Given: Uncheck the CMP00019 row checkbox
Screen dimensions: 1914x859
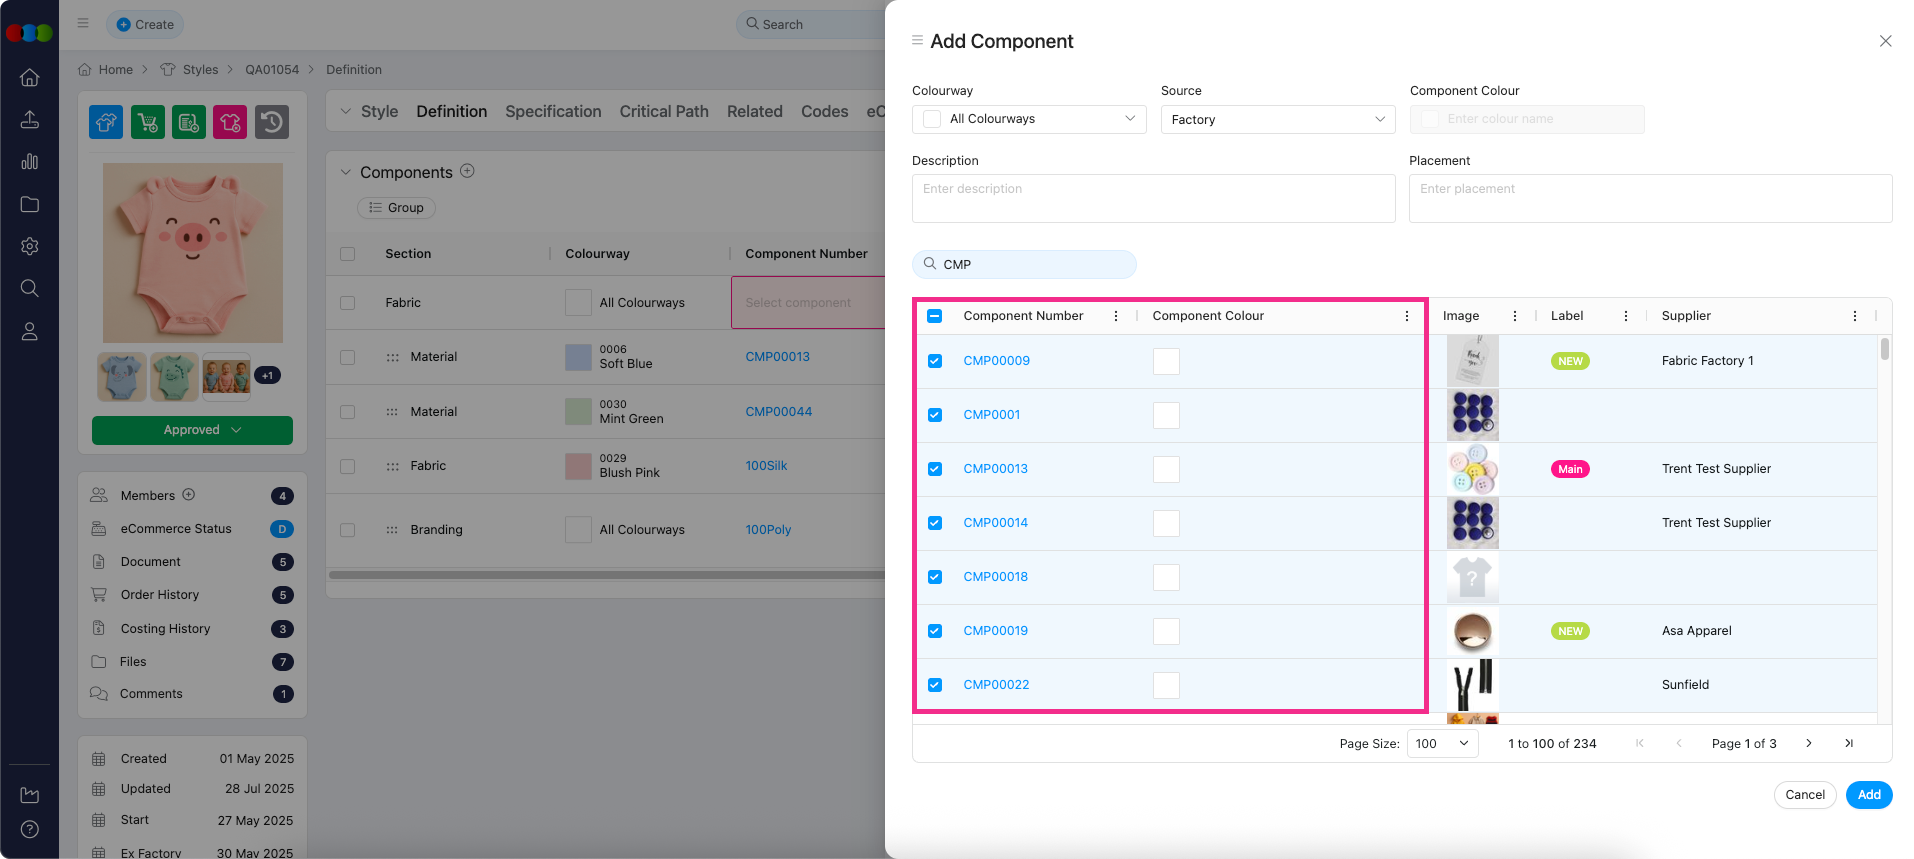Looking at the screenshot, I should (935, 631).
